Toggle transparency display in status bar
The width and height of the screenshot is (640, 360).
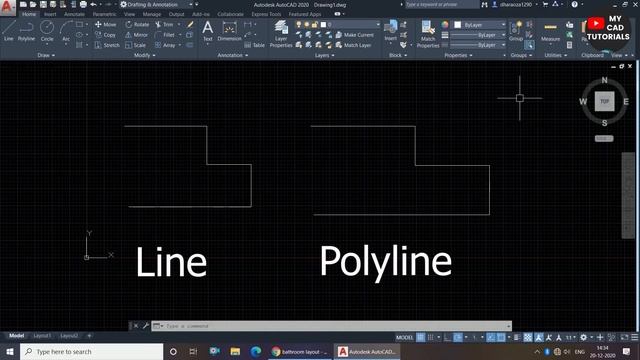pos(528,338)
